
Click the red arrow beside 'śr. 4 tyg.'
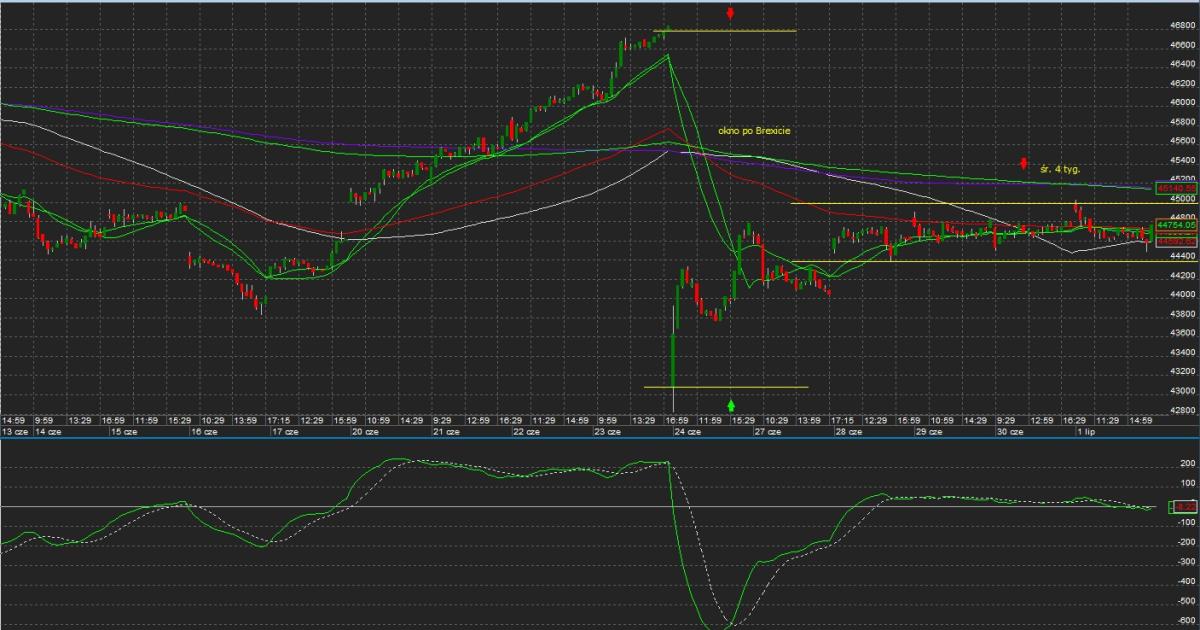coord(1024,163)
